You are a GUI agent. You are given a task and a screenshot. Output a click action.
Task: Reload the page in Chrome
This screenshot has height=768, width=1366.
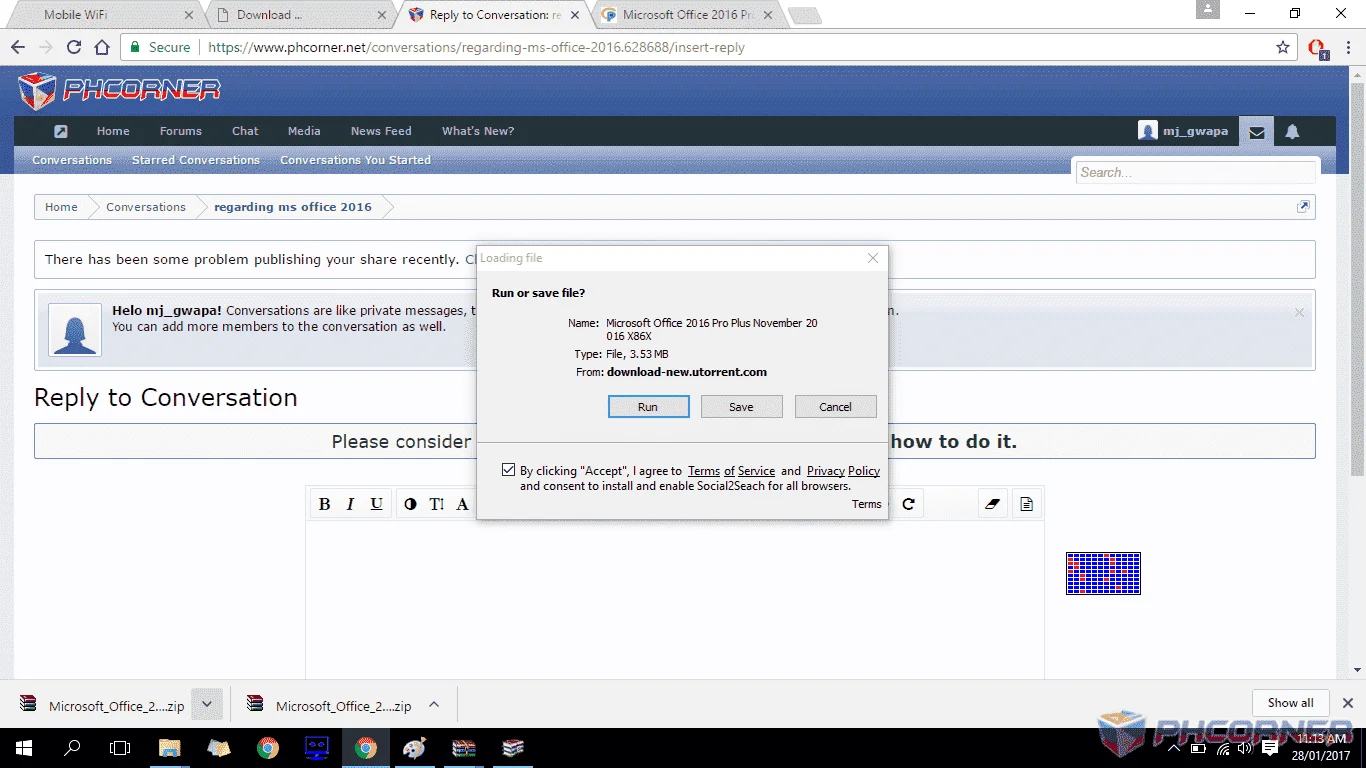(x=73, y=47)
